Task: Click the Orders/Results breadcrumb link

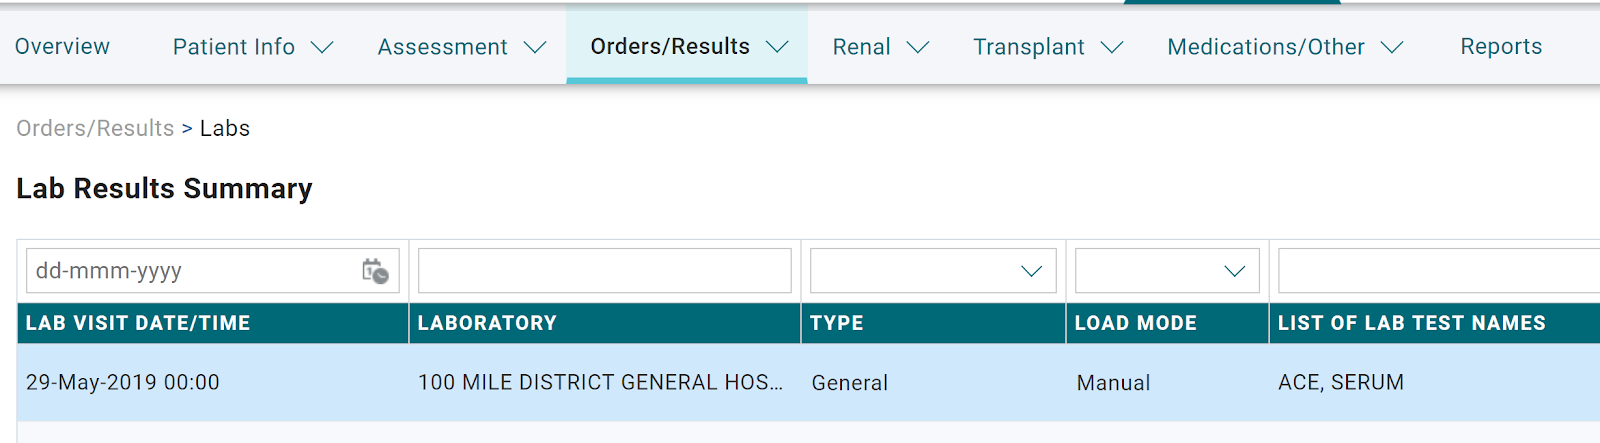Action: 95,128
